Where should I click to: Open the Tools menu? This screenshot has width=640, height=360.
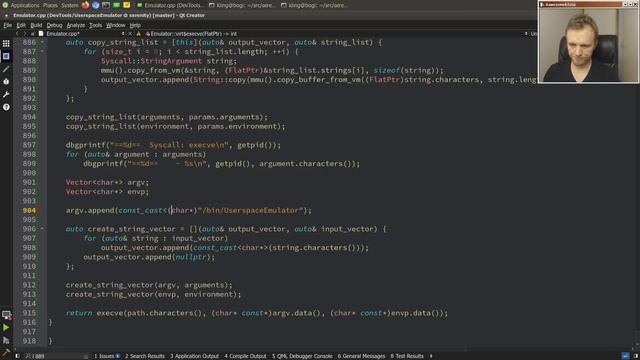click(x=96, y=25)
